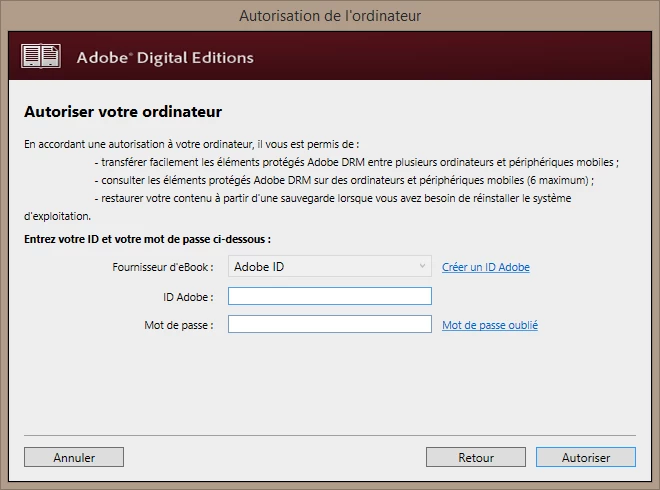Viewport: 660px width, 490px height.
Task: Click the Créer un ID Adobe link
Action: pyautogui.click(x=486, y=267)
